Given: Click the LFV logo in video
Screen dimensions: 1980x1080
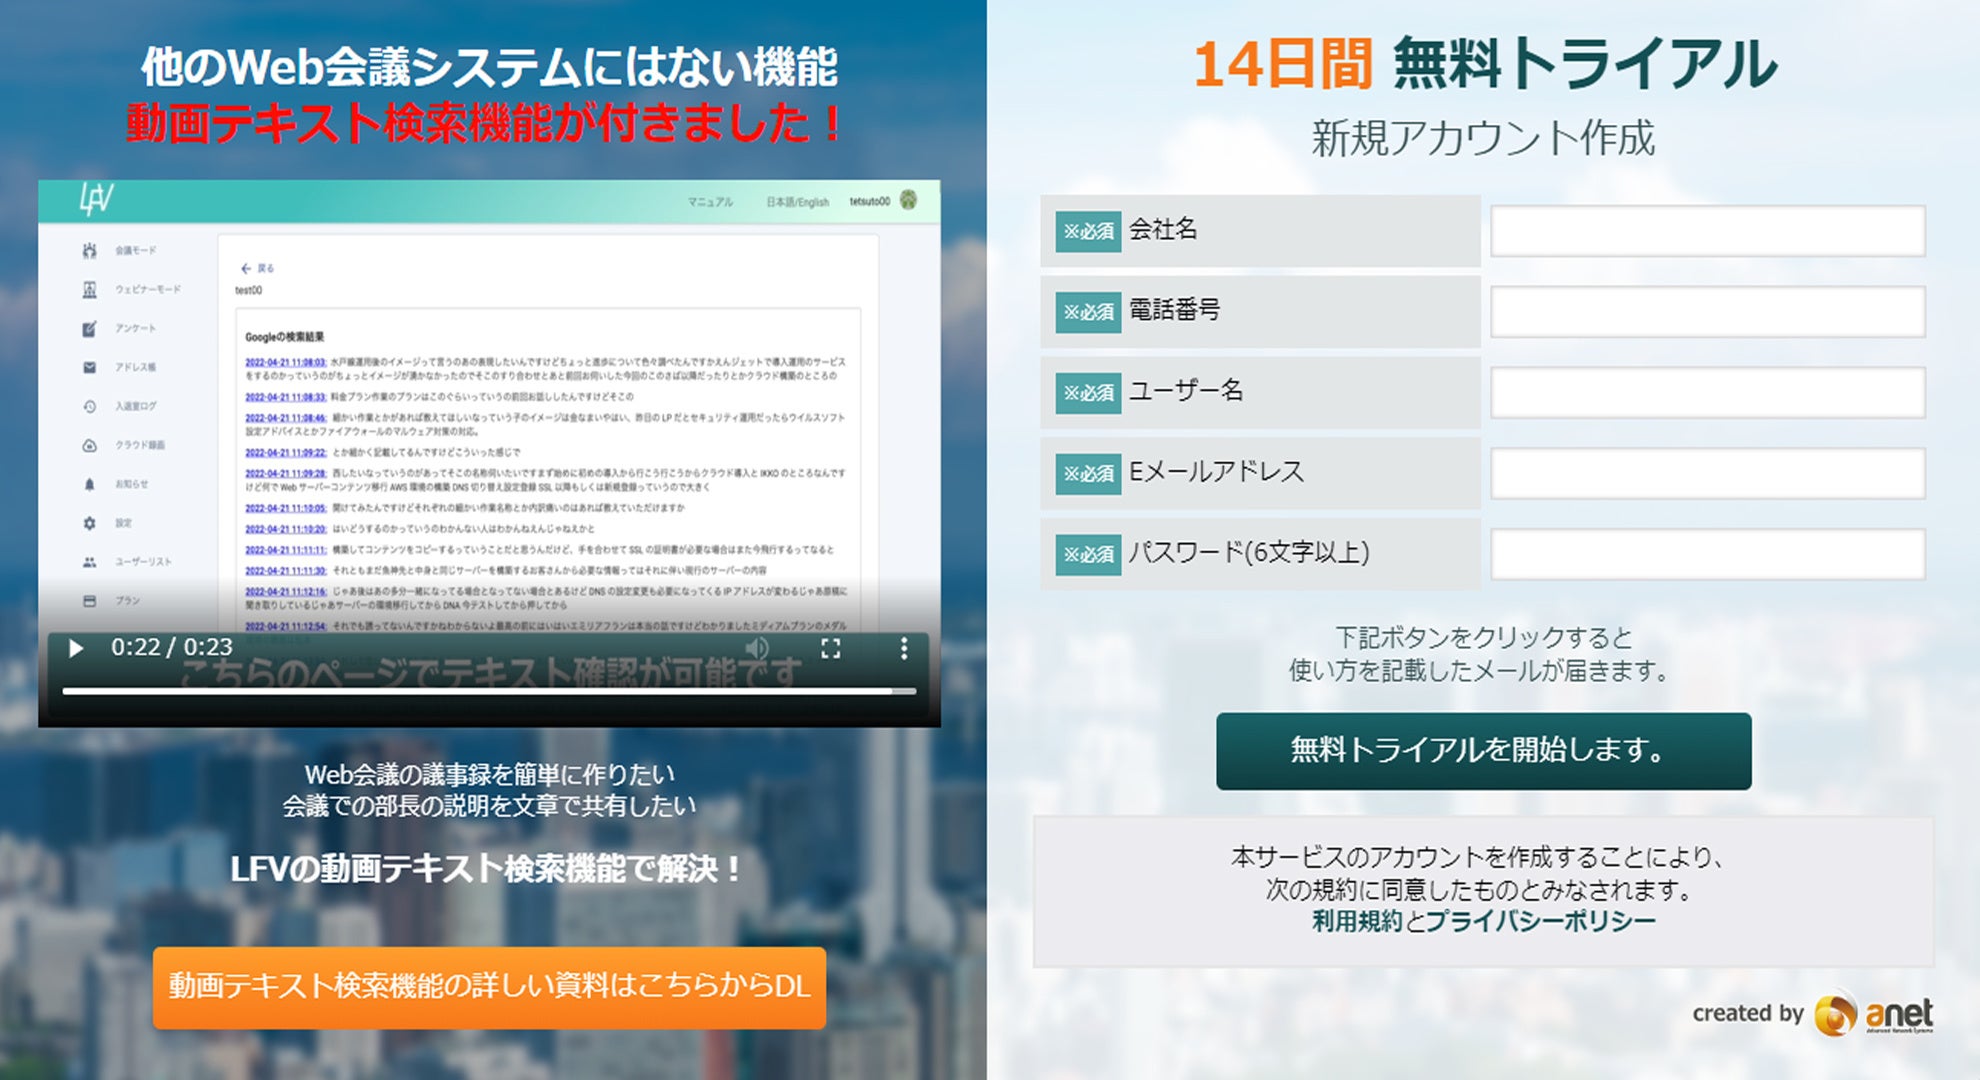Looking at the screenshot, I should (x=96, y=199).
